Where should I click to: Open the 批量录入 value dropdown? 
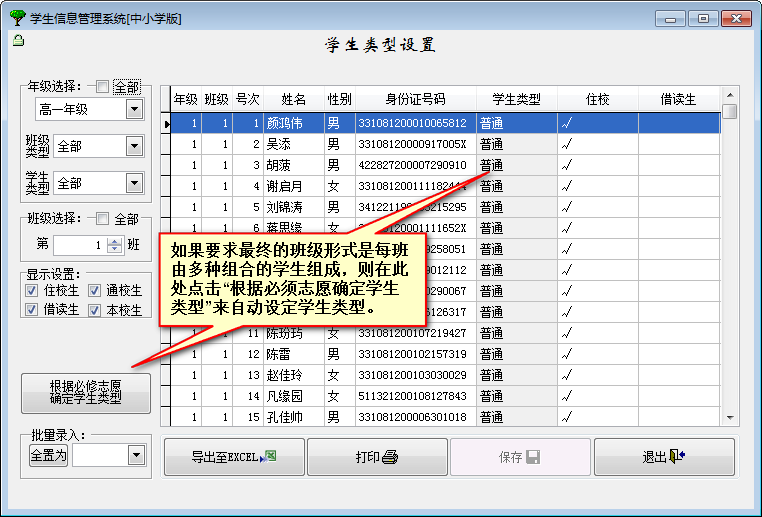(136, 455)
